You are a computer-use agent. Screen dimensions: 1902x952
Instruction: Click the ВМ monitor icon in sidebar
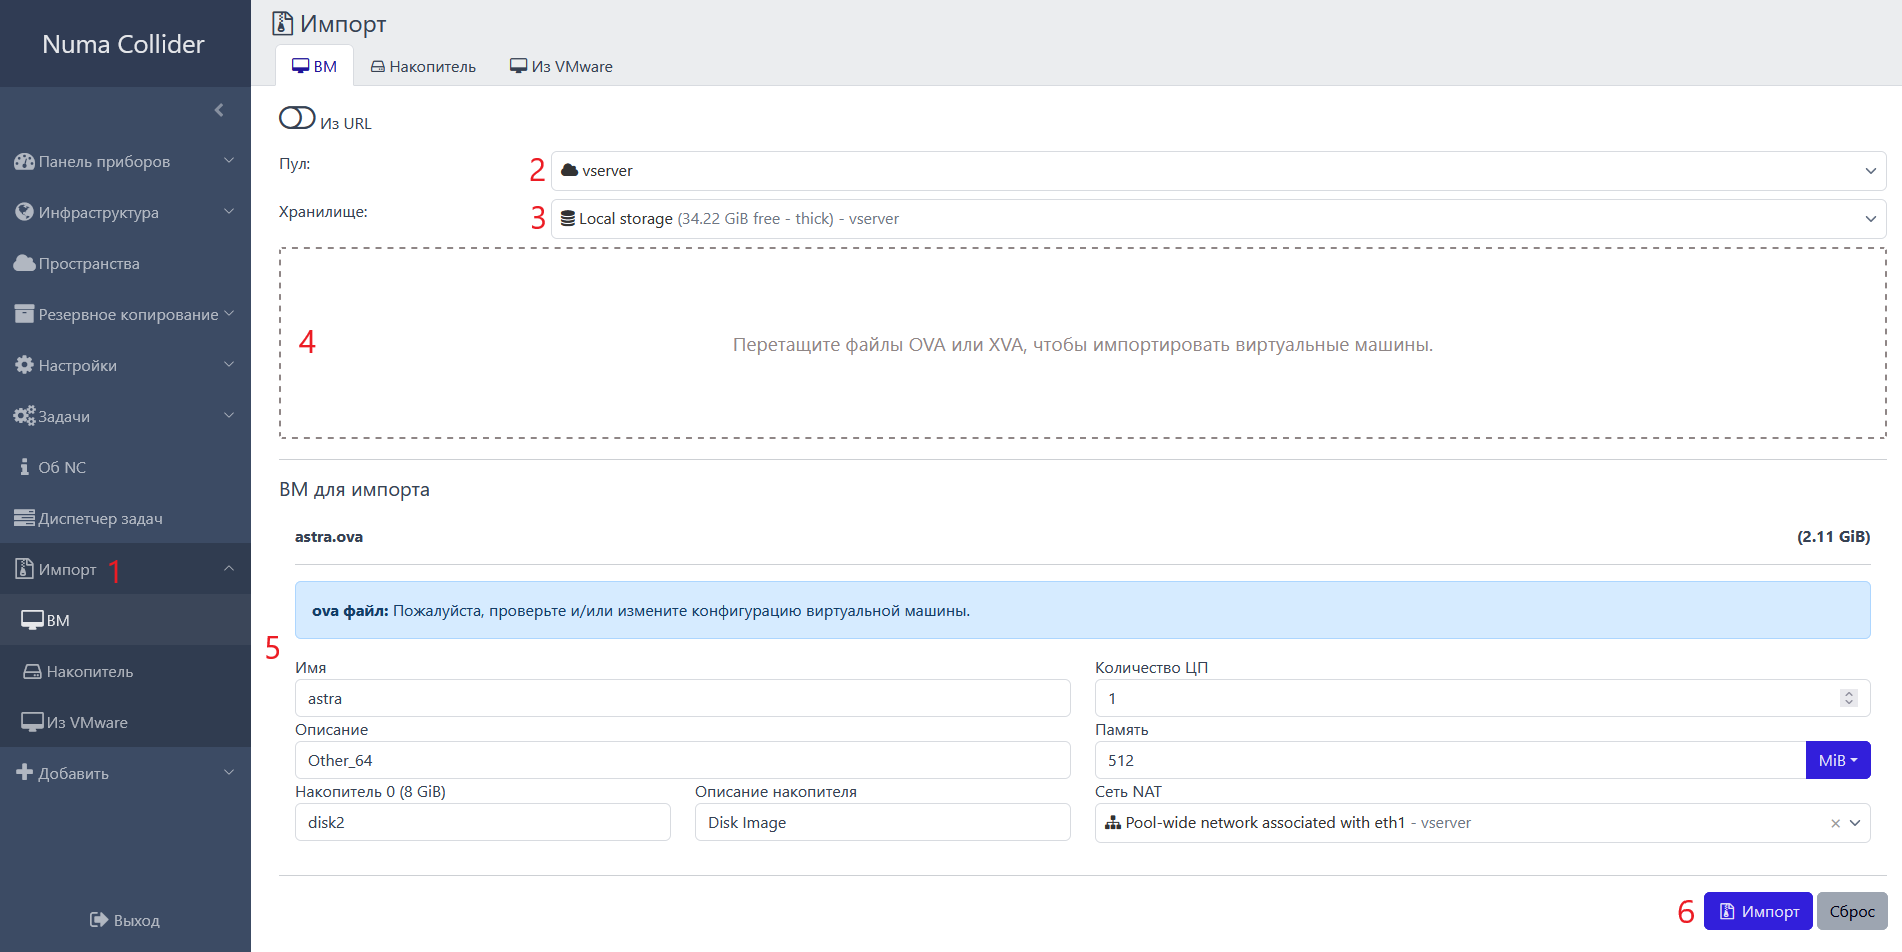tap(32, 620)
